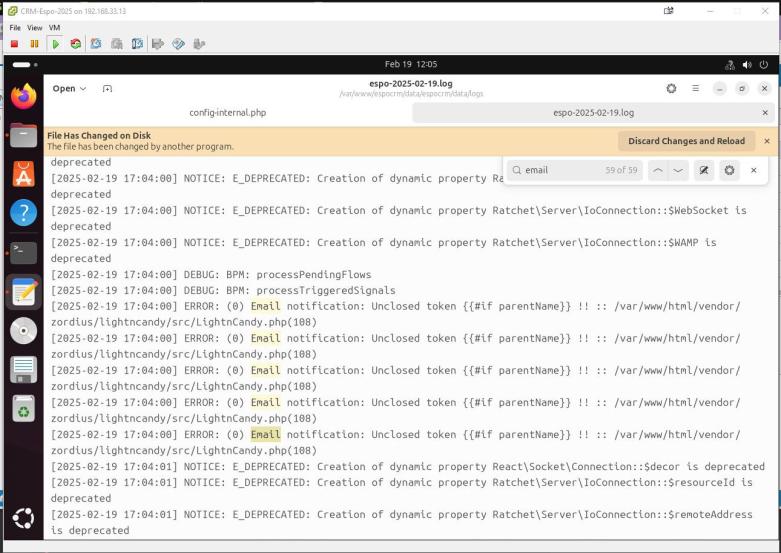Viewport: 781px width, 553px height.
Task: Click the green Power On play icon
Action: coord(55,44)
